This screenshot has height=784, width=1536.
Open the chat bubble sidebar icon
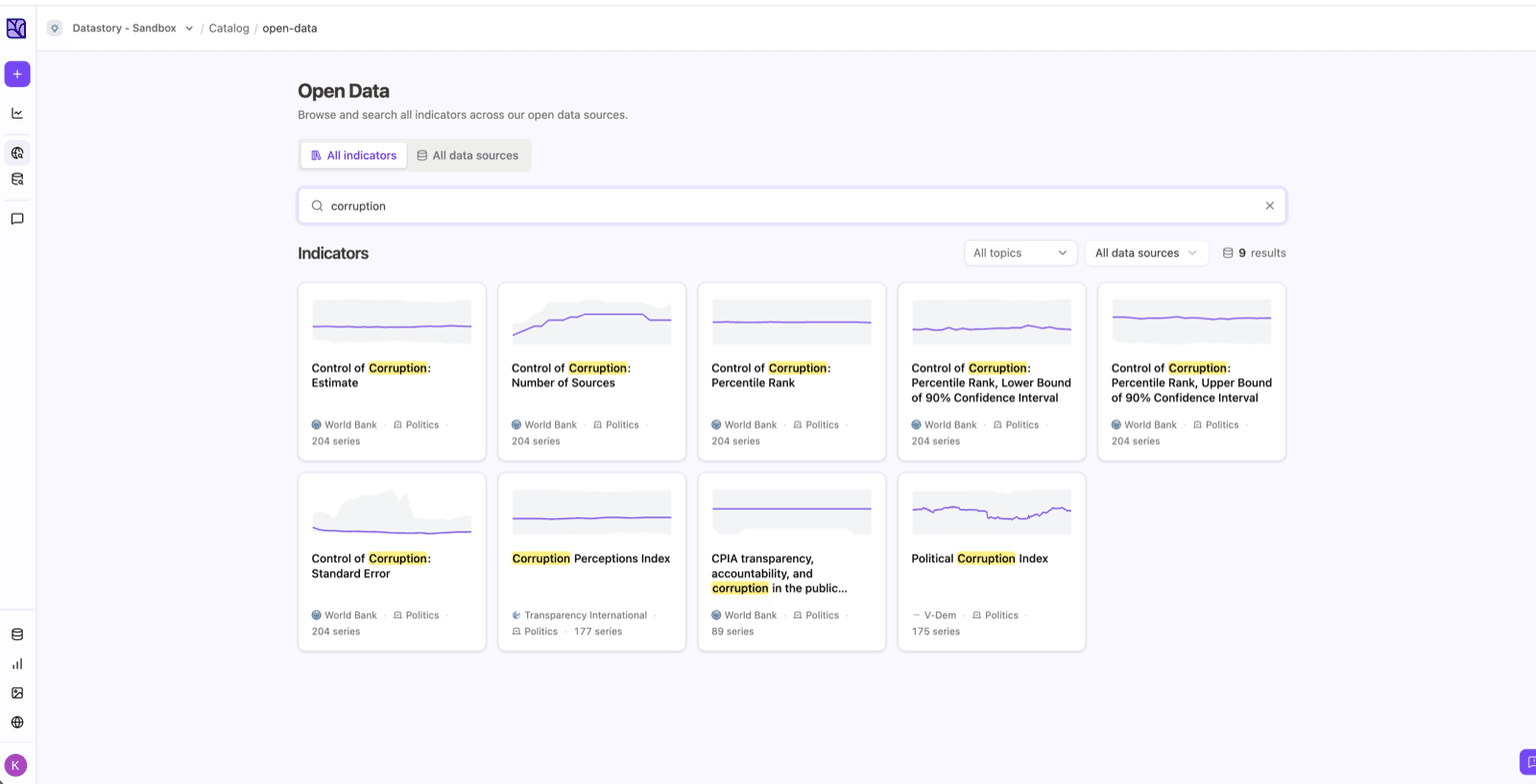point(17,218)
